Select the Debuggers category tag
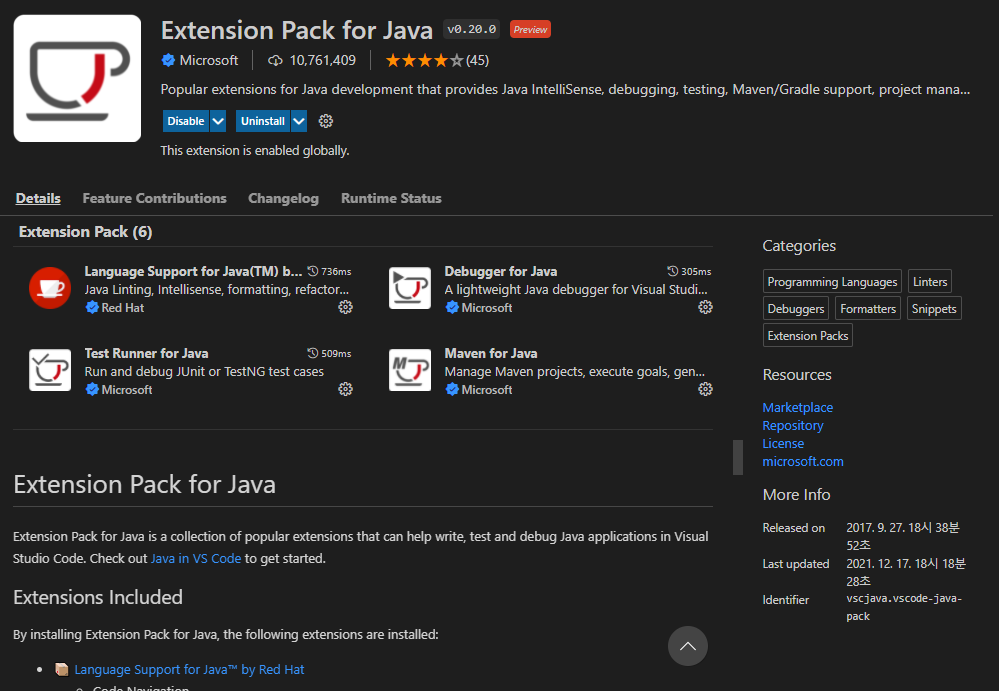Viewport: 999px width, 691px height. click(796, 309)
